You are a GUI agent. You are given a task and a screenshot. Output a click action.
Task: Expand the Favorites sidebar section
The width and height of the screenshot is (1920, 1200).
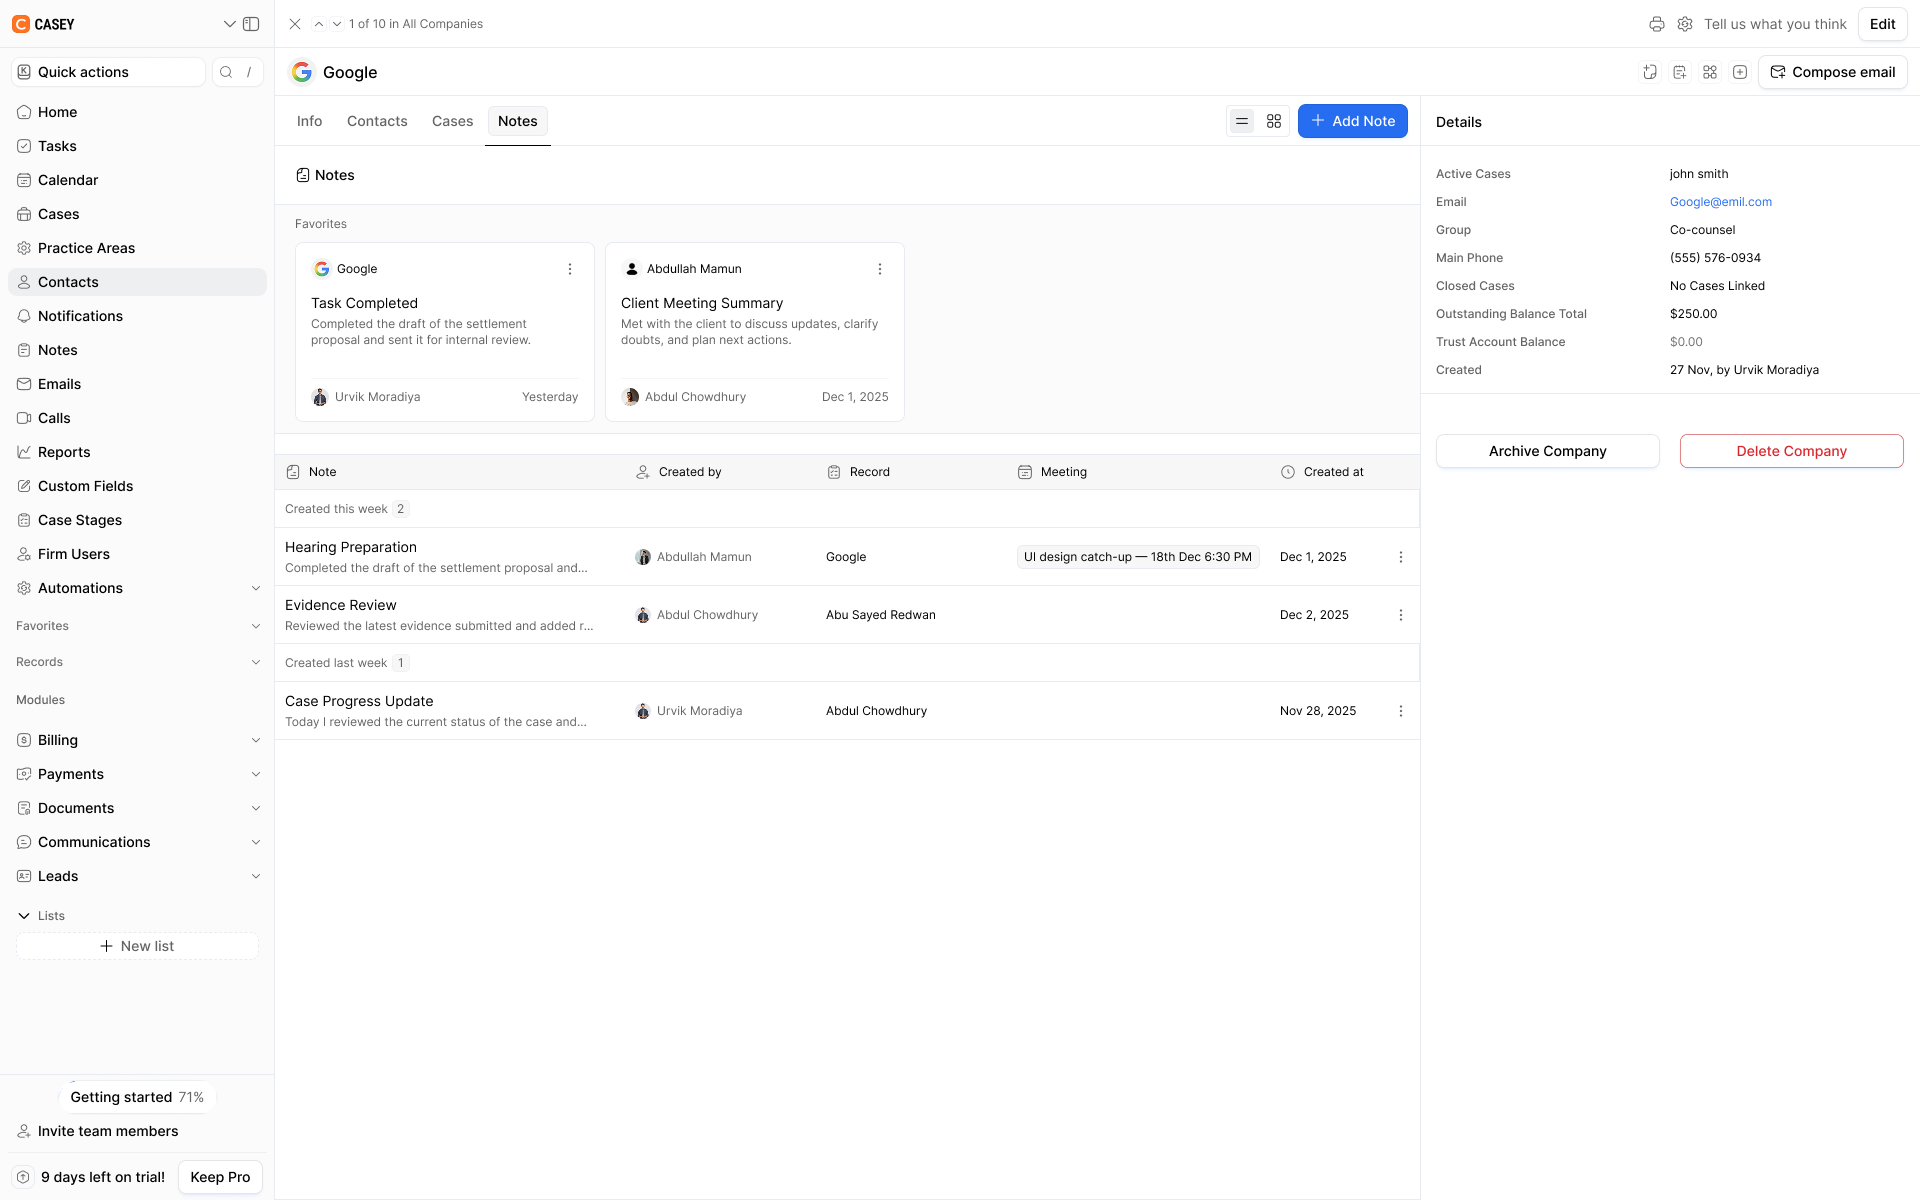tap(256, 626)
